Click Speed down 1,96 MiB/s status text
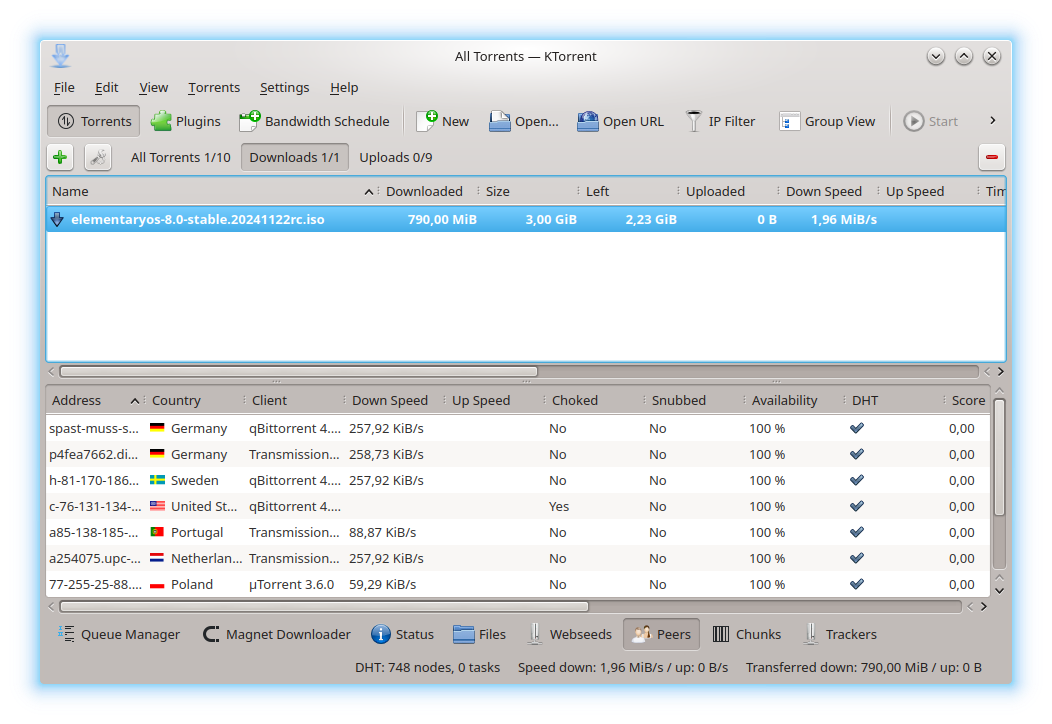The height and width of the screenshot is (724, 1052). click(623, 668)
